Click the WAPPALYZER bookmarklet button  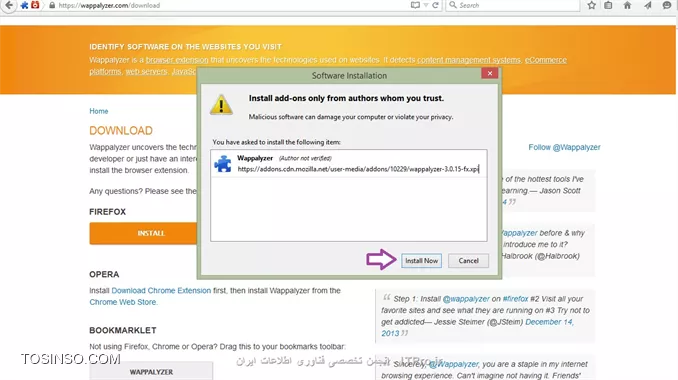coord(151,371)
